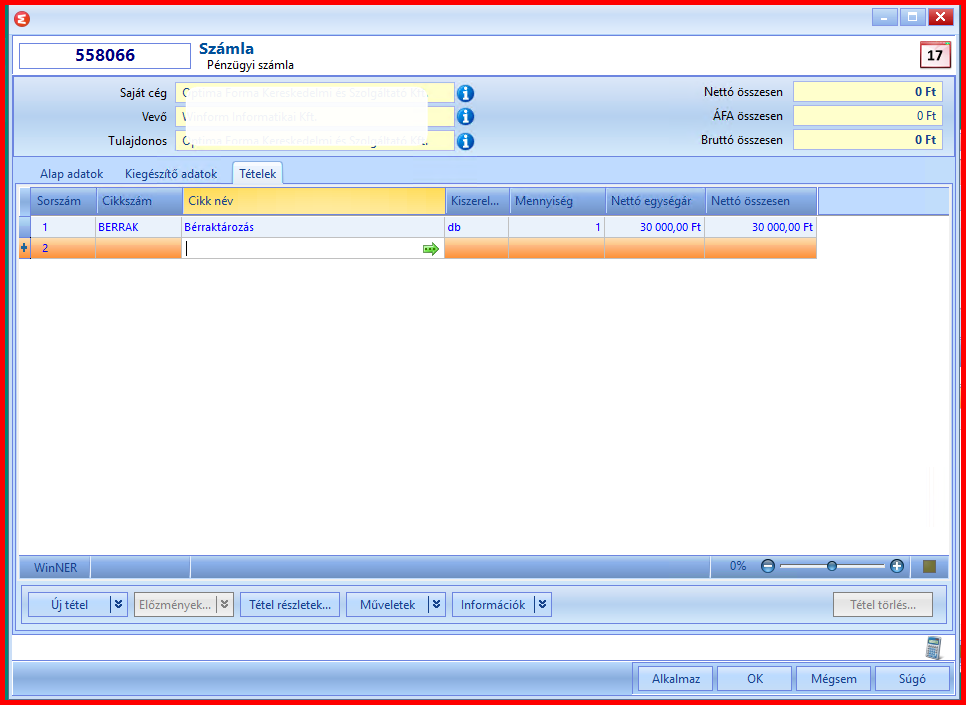
Task: Click the brown square icon in the status bar
Action: [x=930, y=566]
